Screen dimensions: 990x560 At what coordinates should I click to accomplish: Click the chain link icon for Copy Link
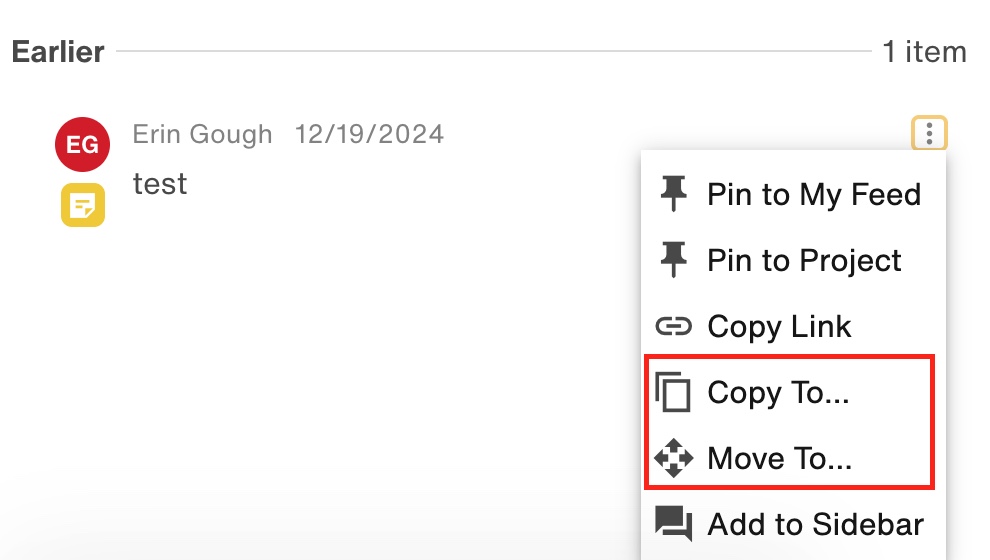pos(674,326)
